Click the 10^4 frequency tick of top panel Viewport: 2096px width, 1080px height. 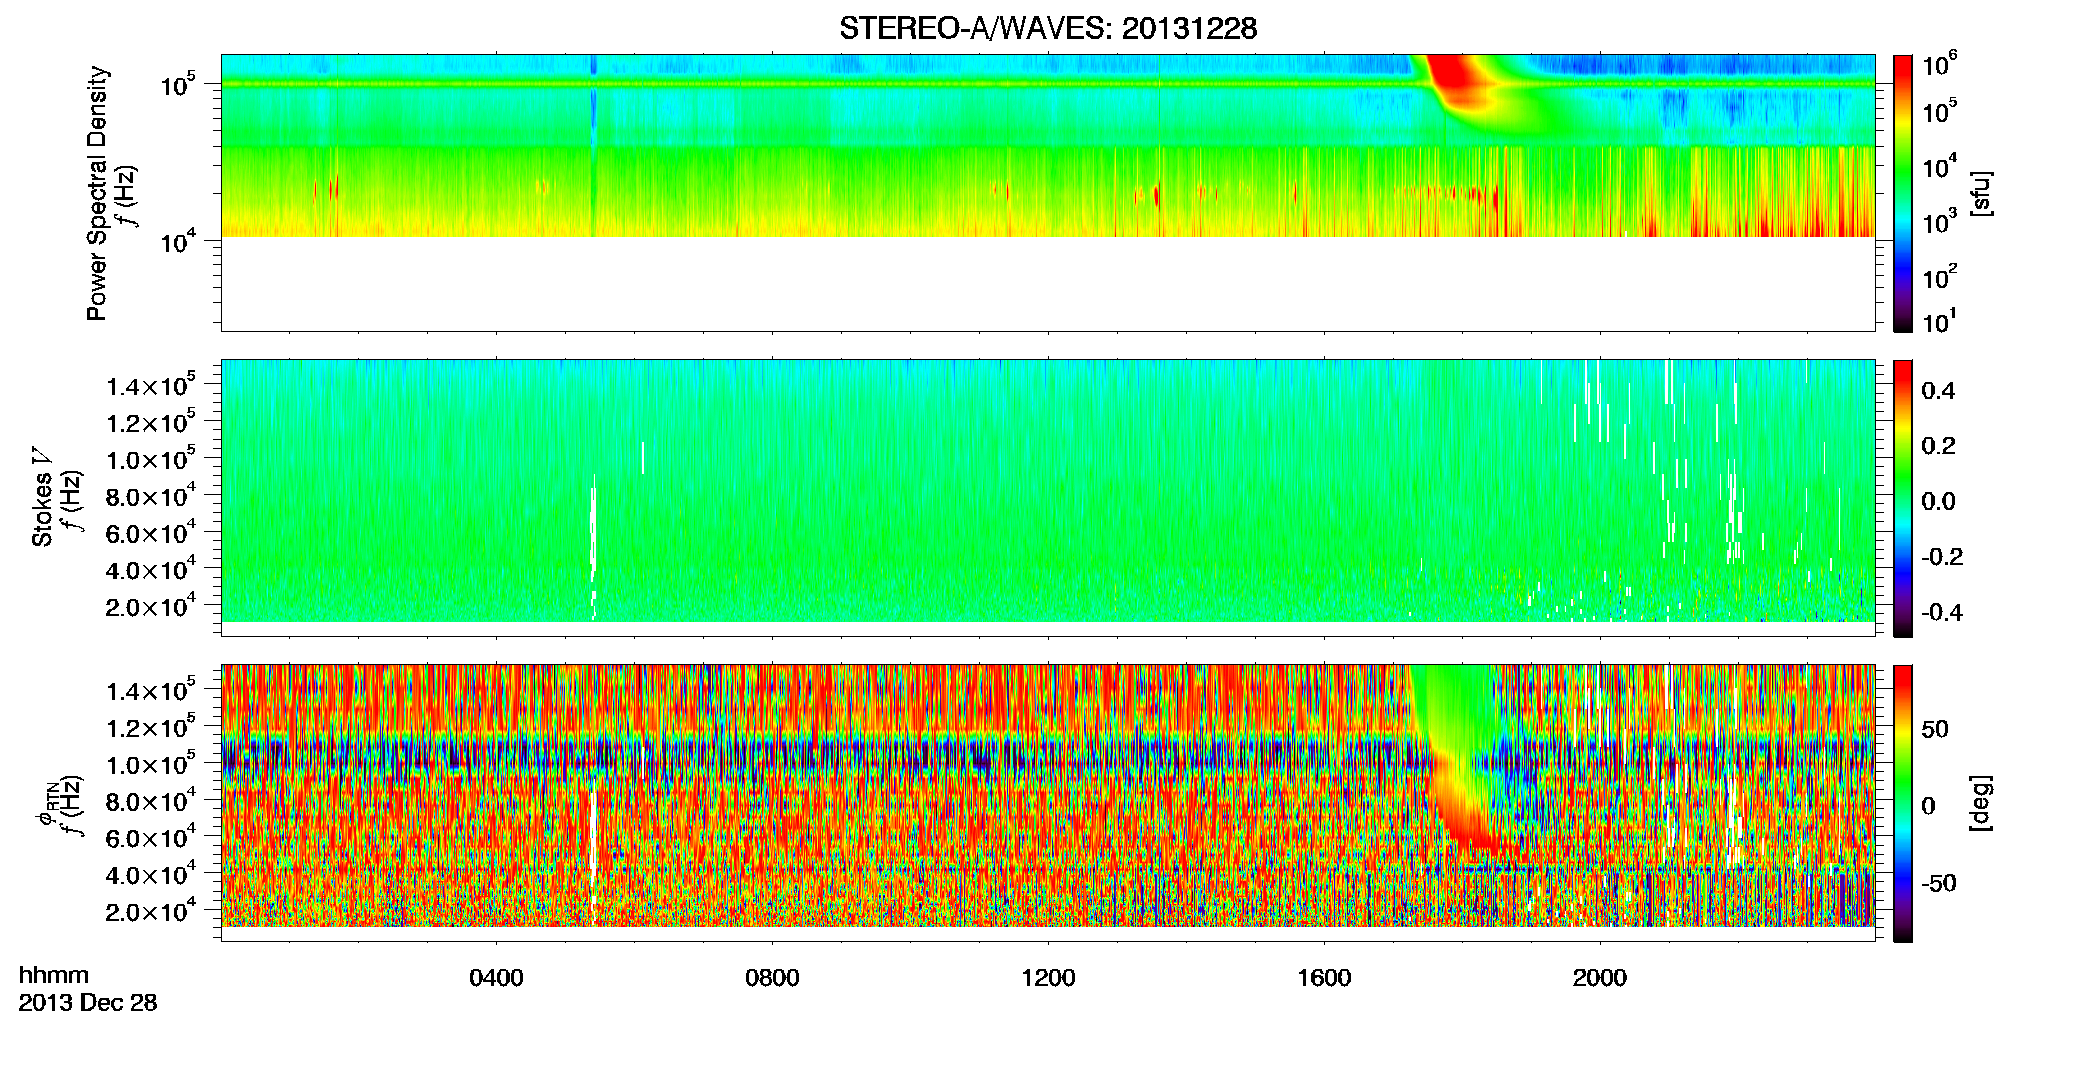(x=179, y=241)
